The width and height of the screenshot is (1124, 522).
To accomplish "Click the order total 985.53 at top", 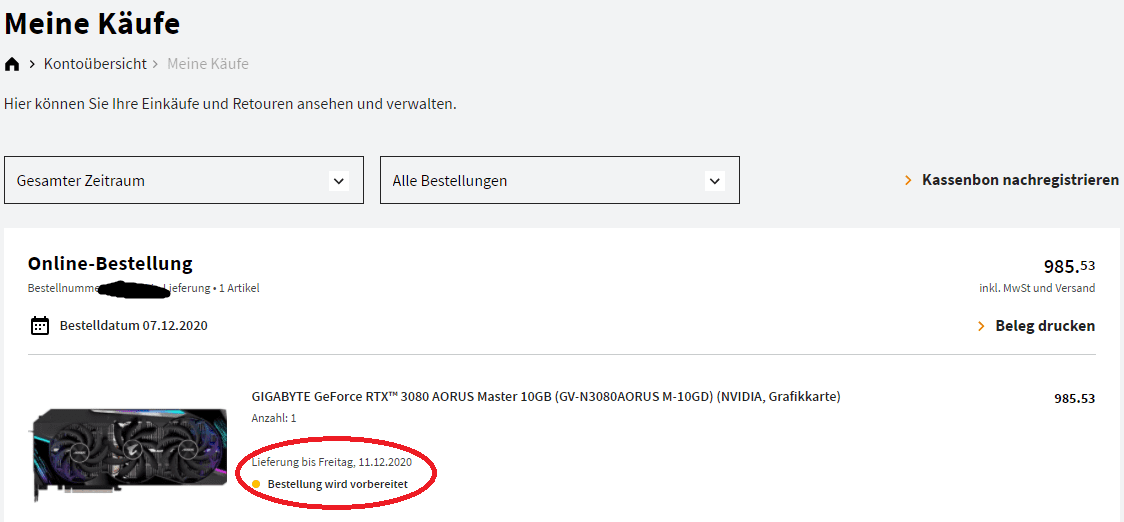I will [1070, 266].
